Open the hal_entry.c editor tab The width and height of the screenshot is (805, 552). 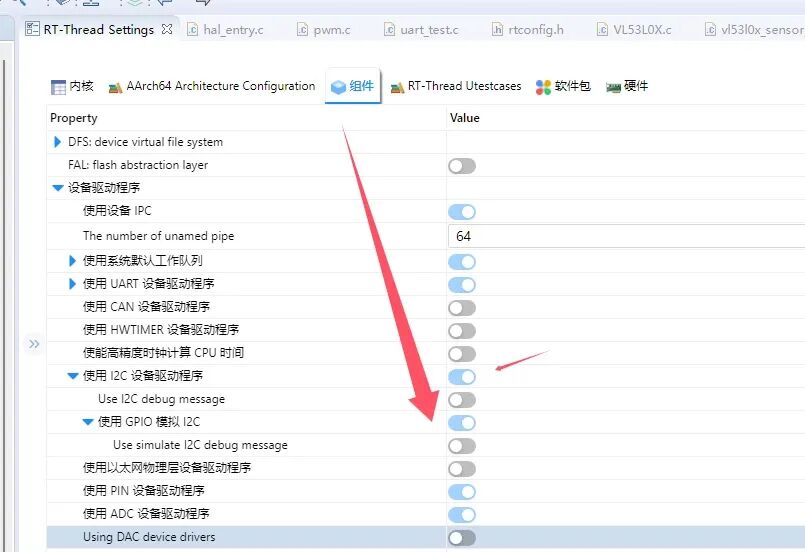tap(232, 30)
